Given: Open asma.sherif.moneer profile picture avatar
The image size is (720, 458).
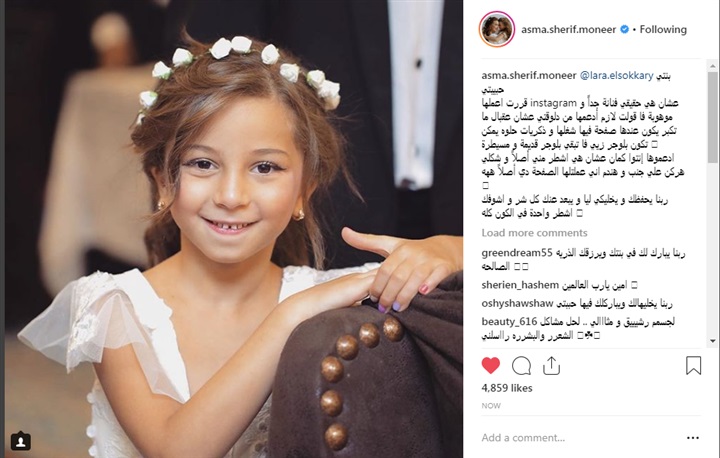Looking at the screenshot, I should 497,29.
